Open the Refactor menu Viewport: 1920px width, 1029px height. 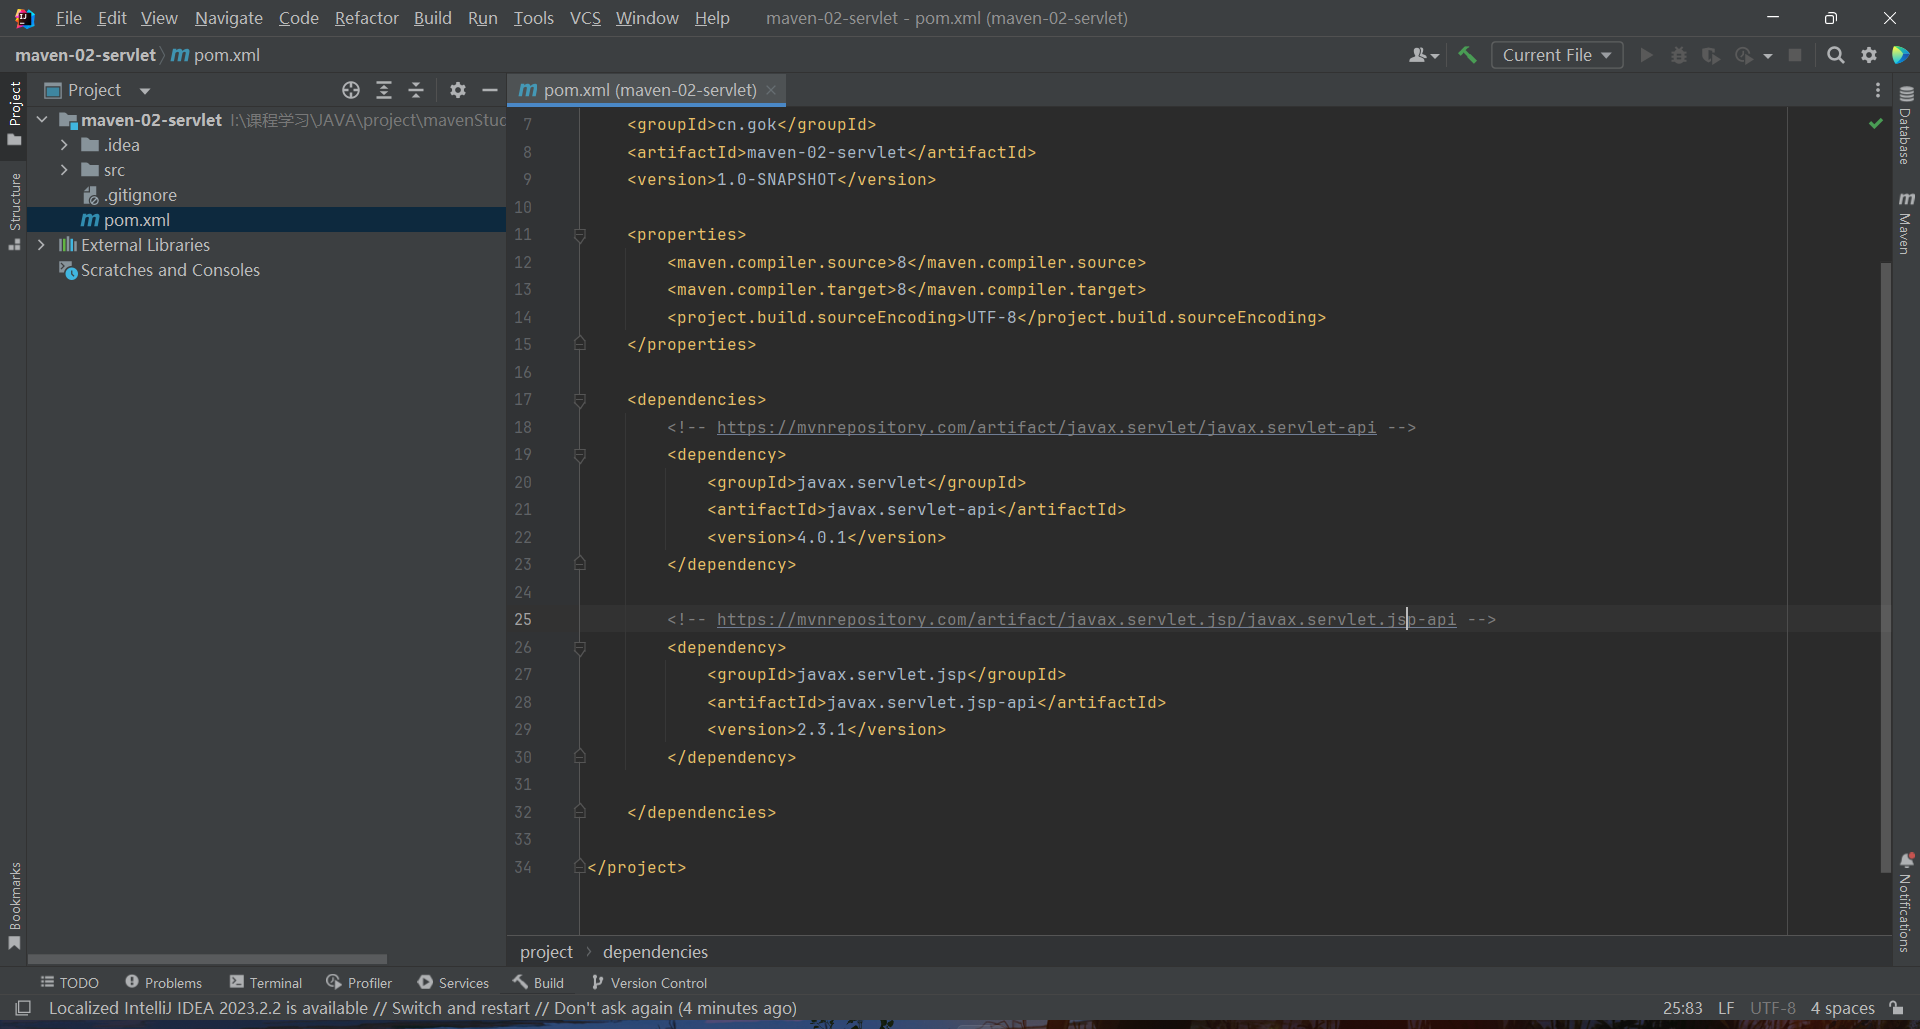pos(366,18)
